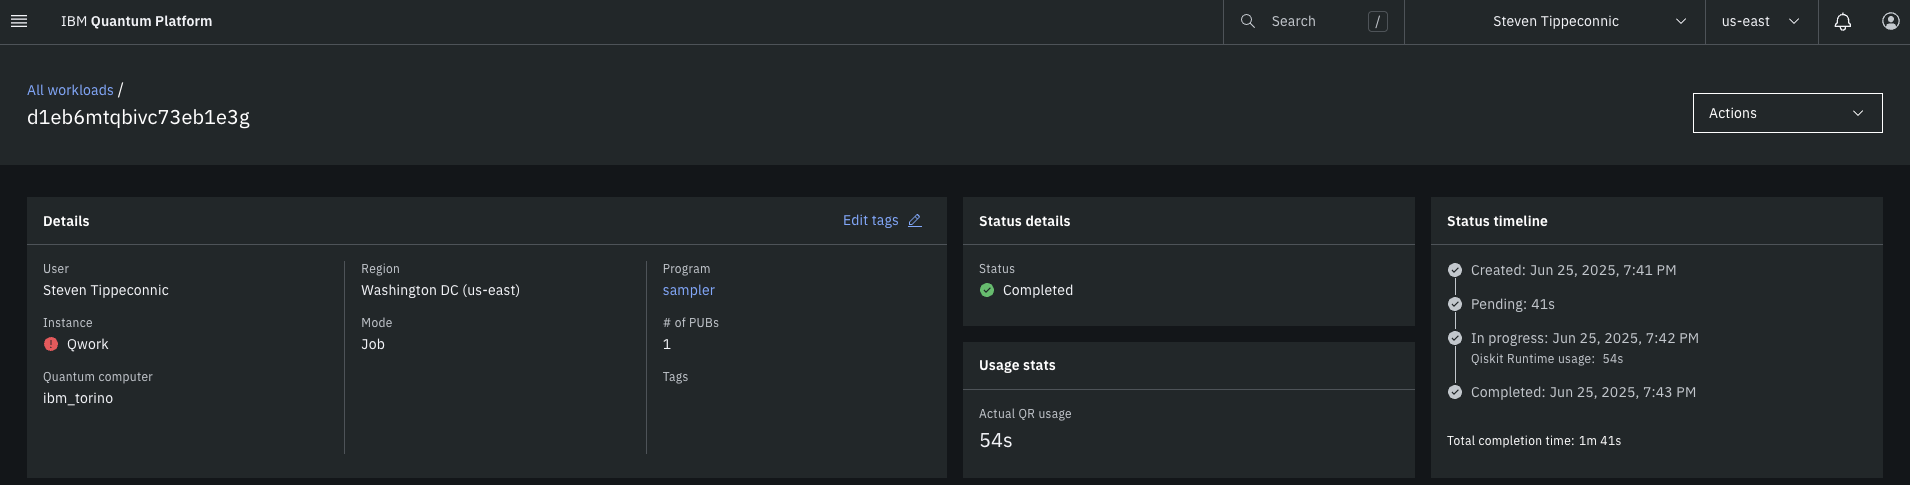Click the search magnifier icon
Screen dimensions: 1910x485
[x=1248, y=21]
